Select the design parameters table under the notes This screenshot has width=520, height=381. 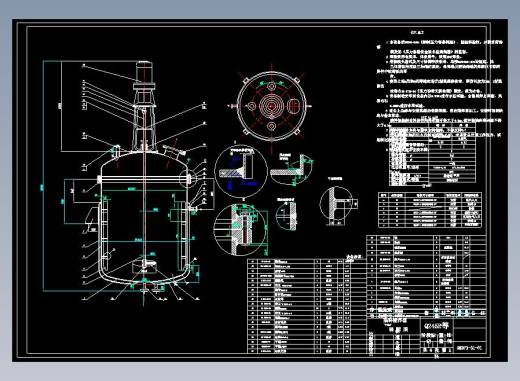coord(433,154)
